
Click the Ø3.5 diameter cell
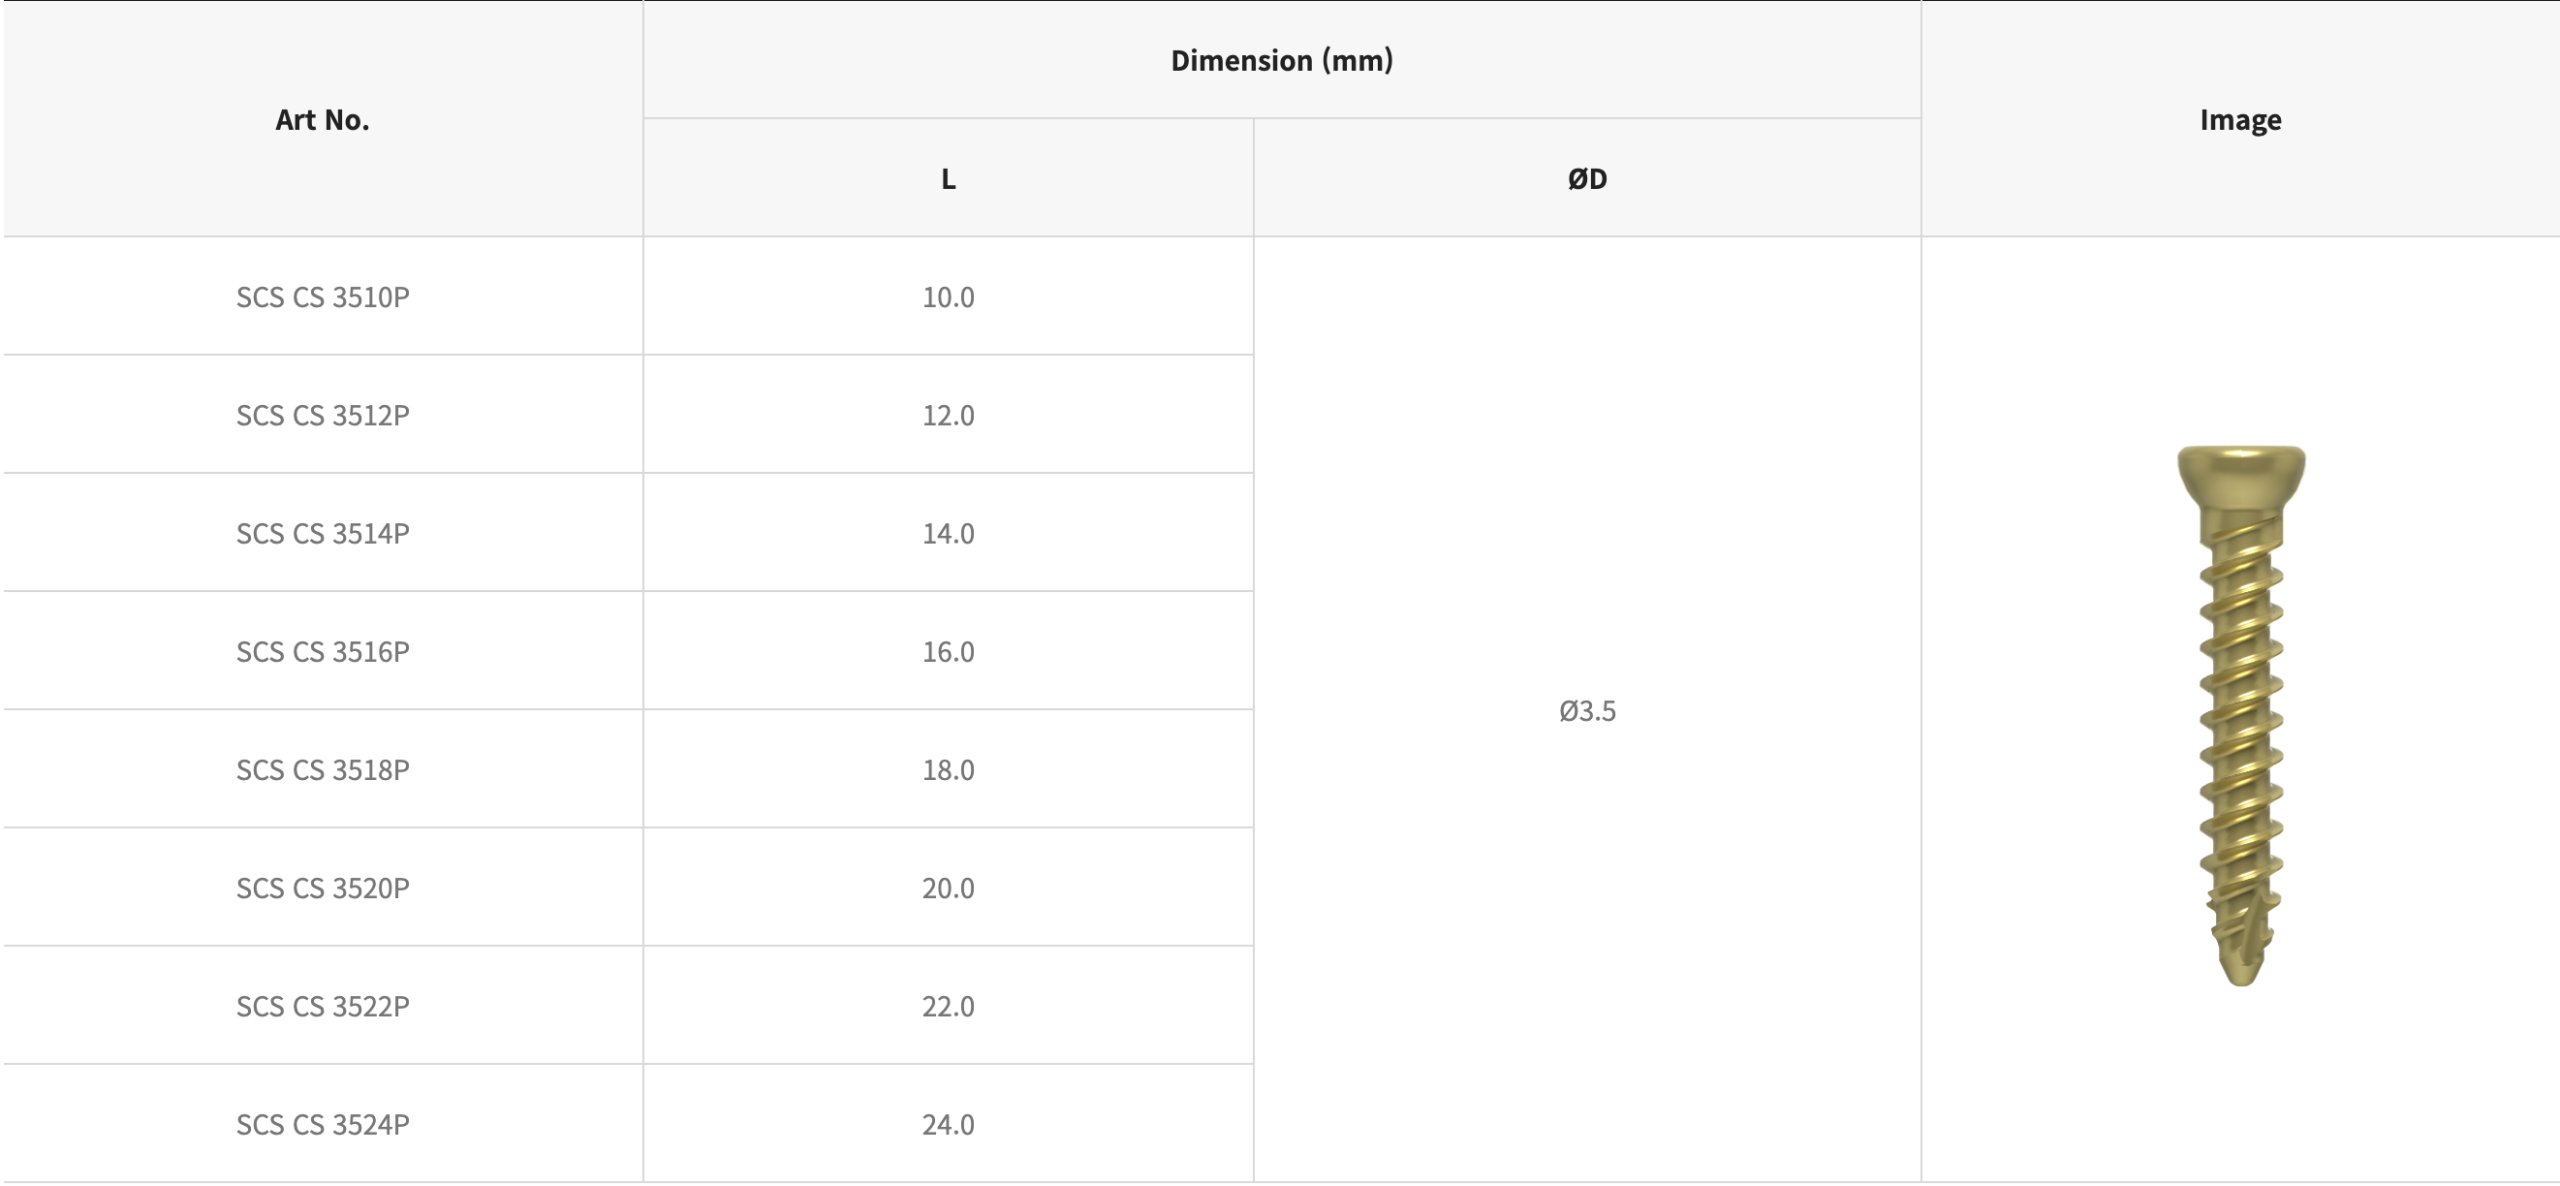click(1587, 711)
